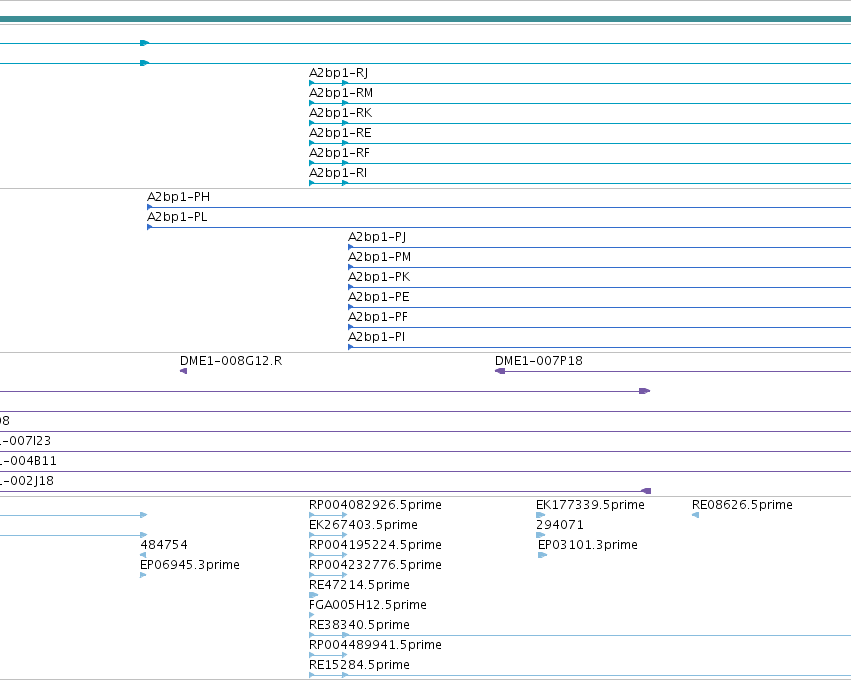Click the A2bp1-PL protein feature label
Screen dimensions: 851x680
[x=177, y=217]
